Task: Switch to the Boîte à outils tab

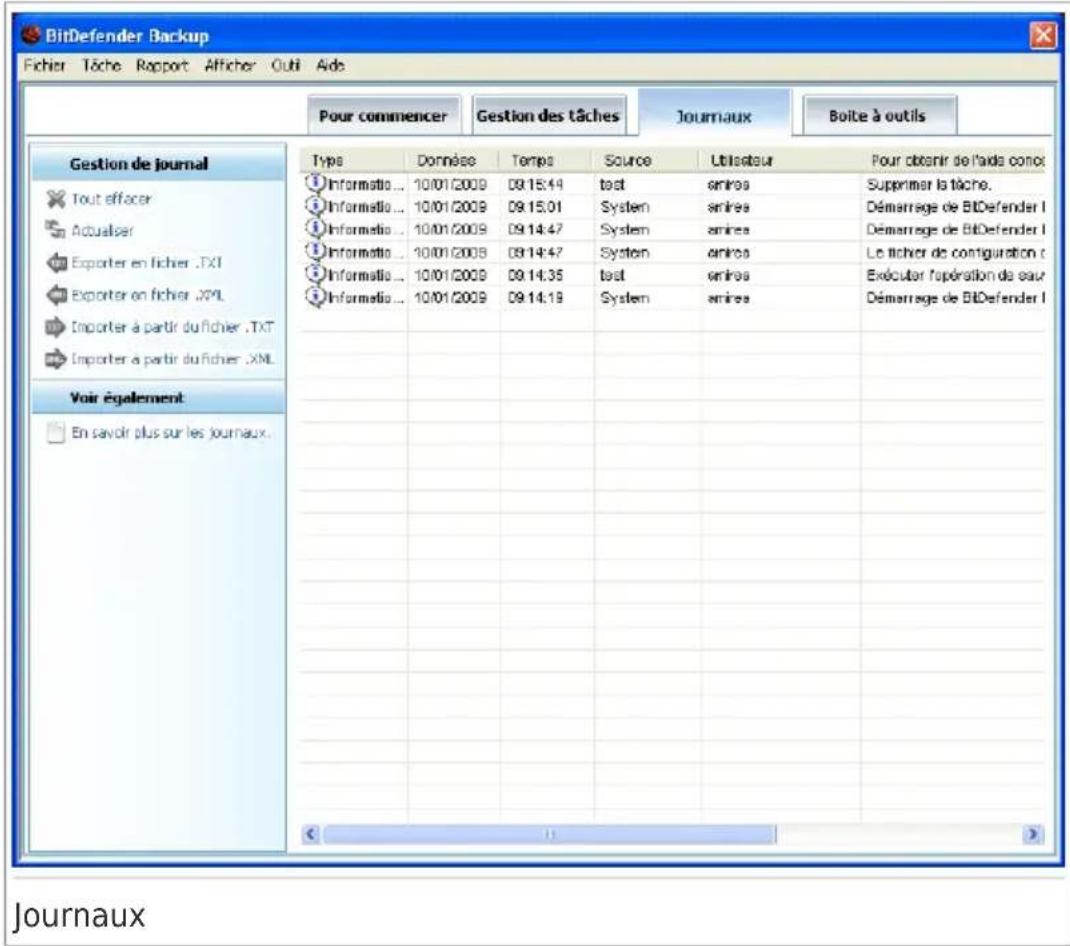Action: 878,115
